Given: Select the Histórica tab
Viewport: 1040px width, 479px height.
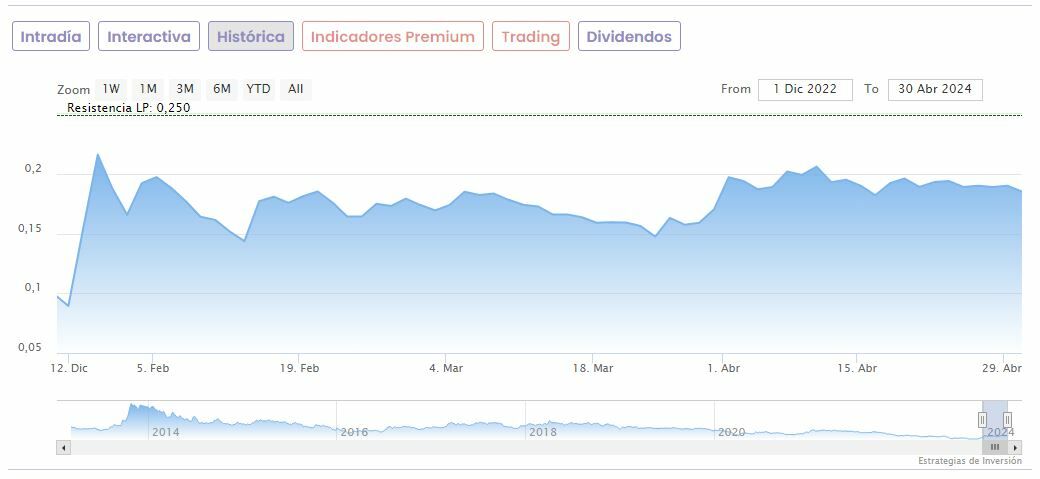Looking at the screenshot, I should [251, 37].
